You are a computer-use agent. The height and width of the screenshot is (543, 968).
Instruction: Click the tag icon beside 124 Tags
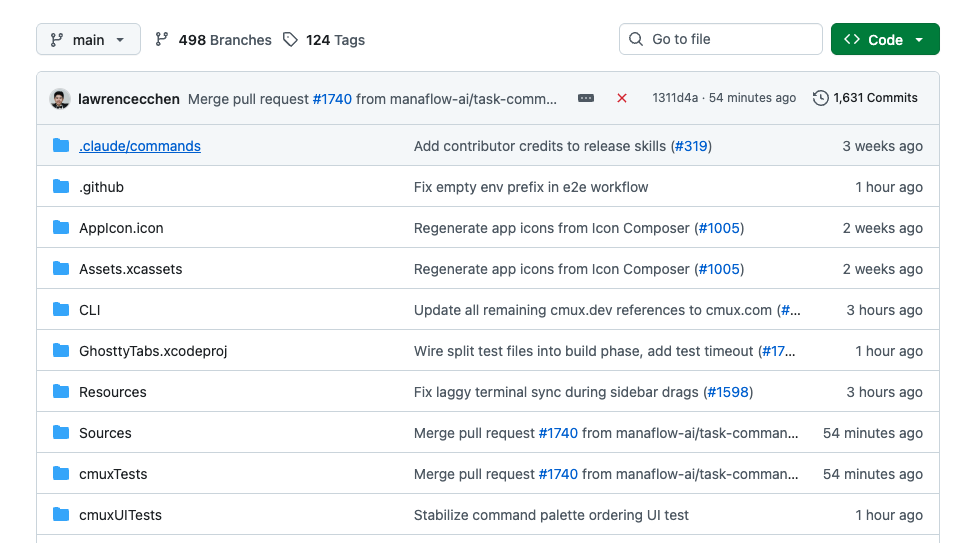[x=290, y=39]
